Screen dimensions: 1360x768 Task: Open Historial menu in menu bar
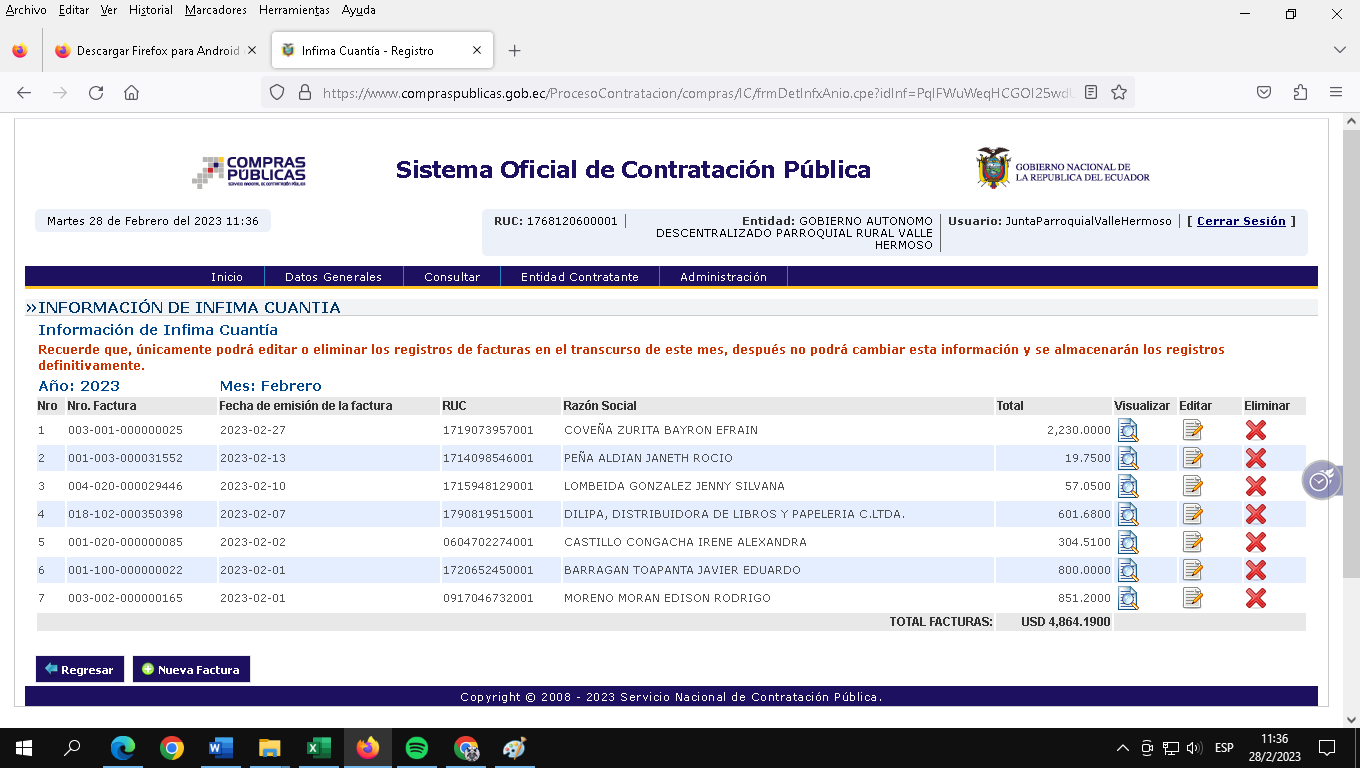click(x=151, y=10)
